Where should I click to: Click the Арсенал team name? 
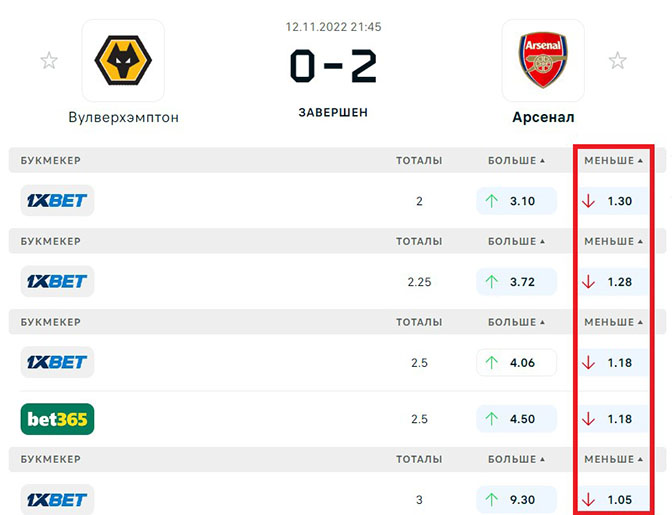543,117
